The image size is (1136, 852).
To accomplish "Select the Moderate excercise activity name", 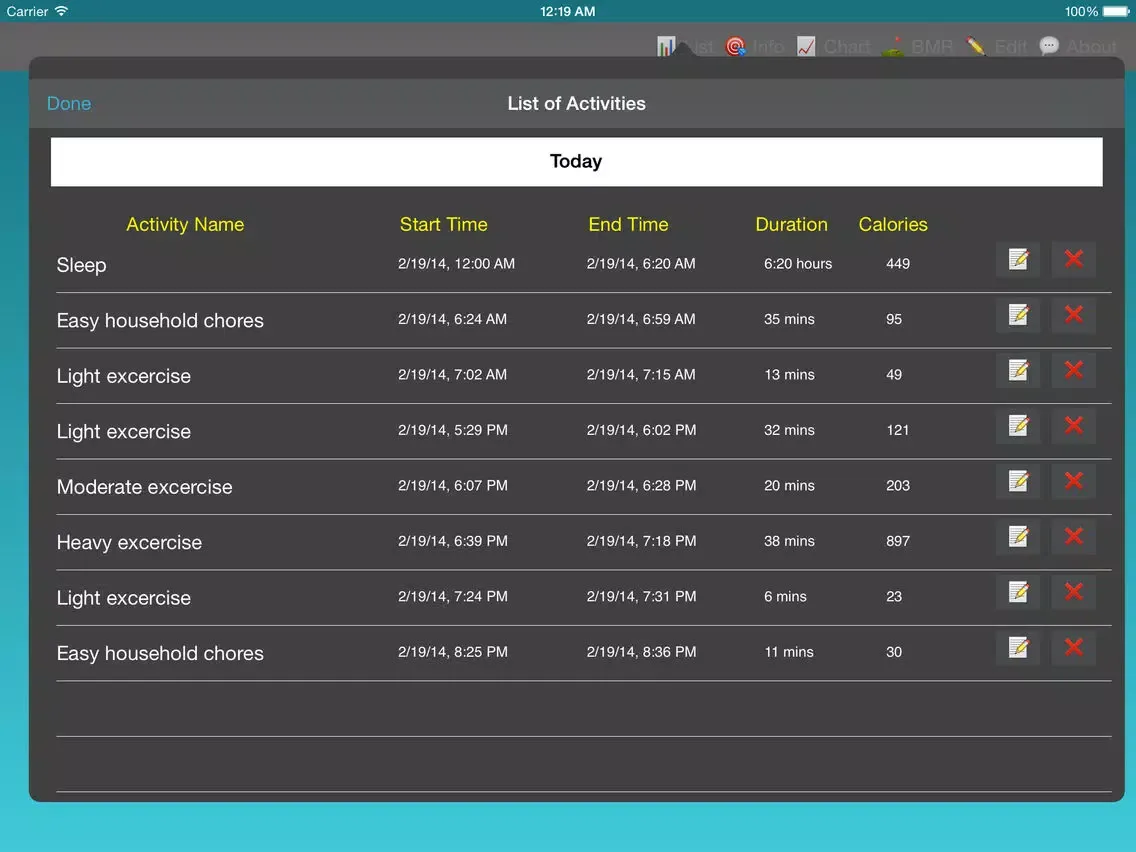I will [144, 487].
